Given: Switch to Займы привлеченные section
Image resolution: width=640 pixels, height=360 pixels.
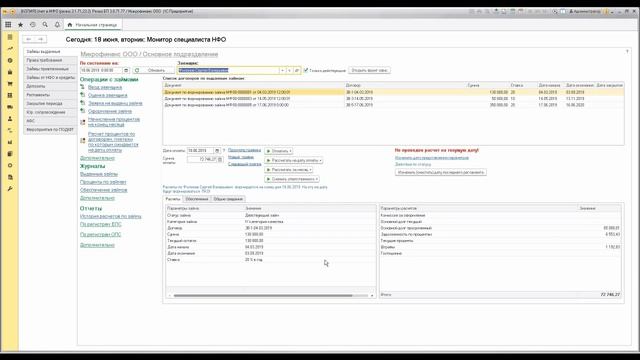Looking at the screenshot, I should pos(50,69).
